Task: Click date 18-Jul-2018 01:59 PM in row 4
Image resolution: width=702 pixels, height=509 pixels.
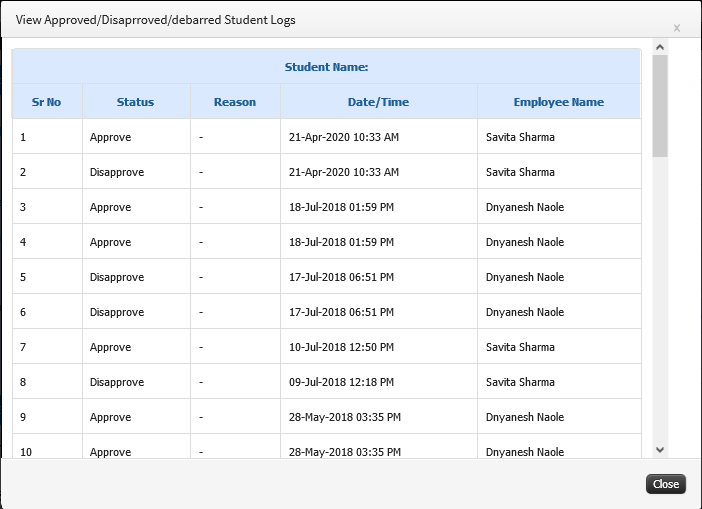Action: point(341,242)
